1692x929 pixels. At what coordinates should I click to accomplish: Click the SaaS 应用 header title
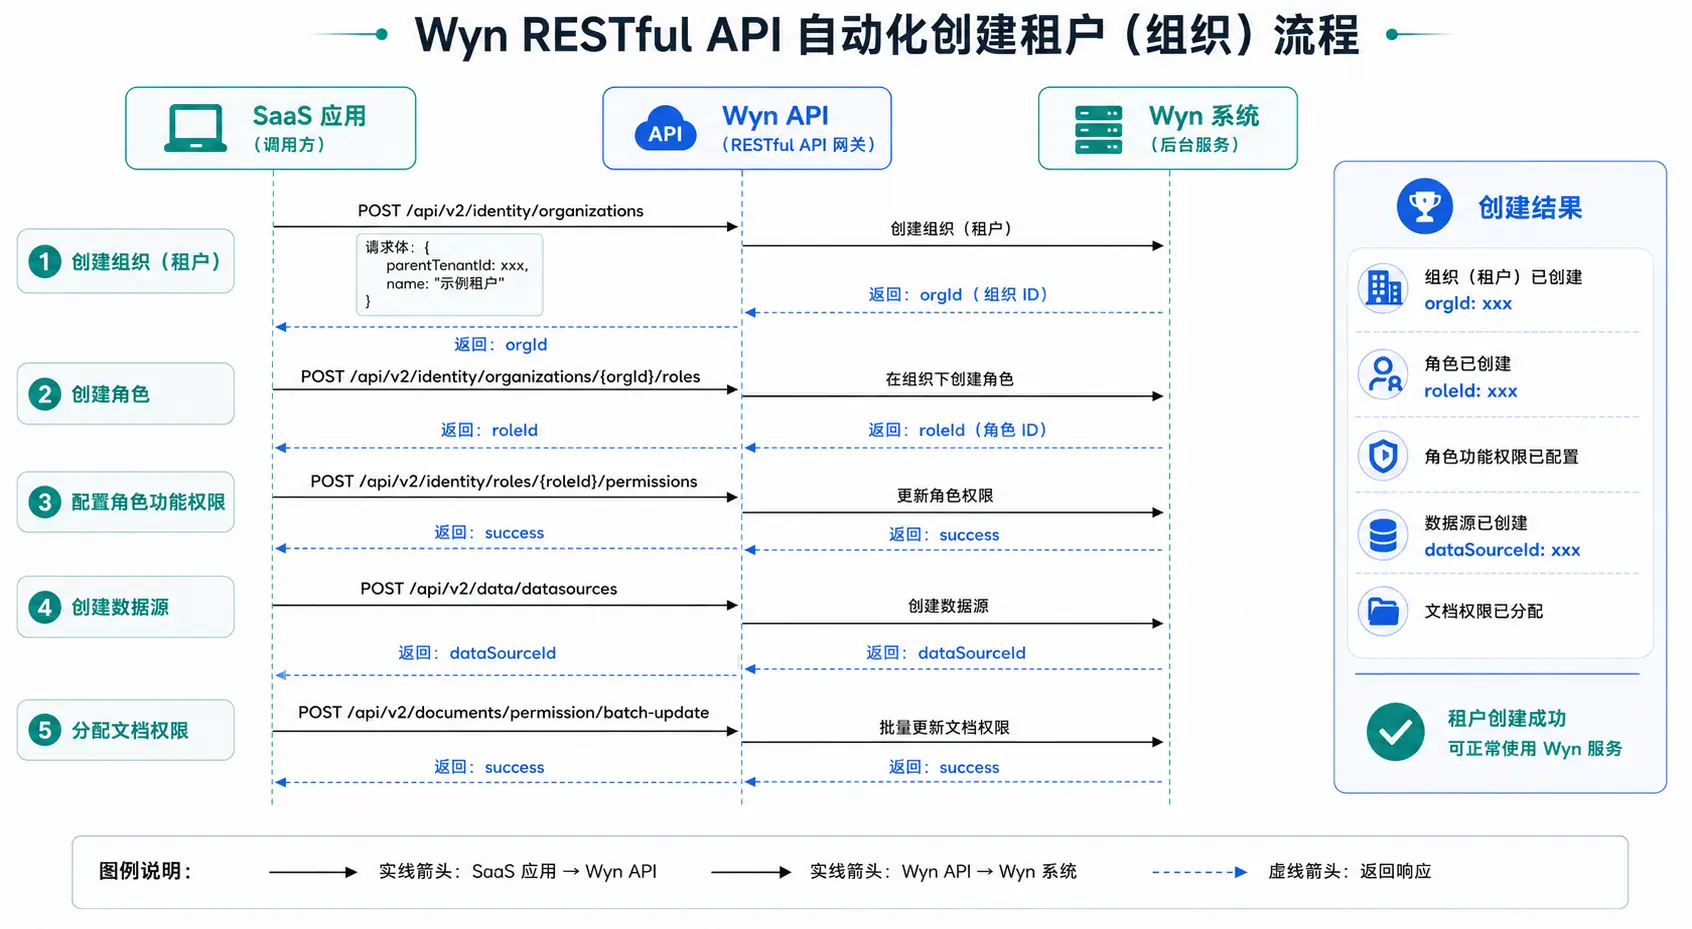pos(309,116)
